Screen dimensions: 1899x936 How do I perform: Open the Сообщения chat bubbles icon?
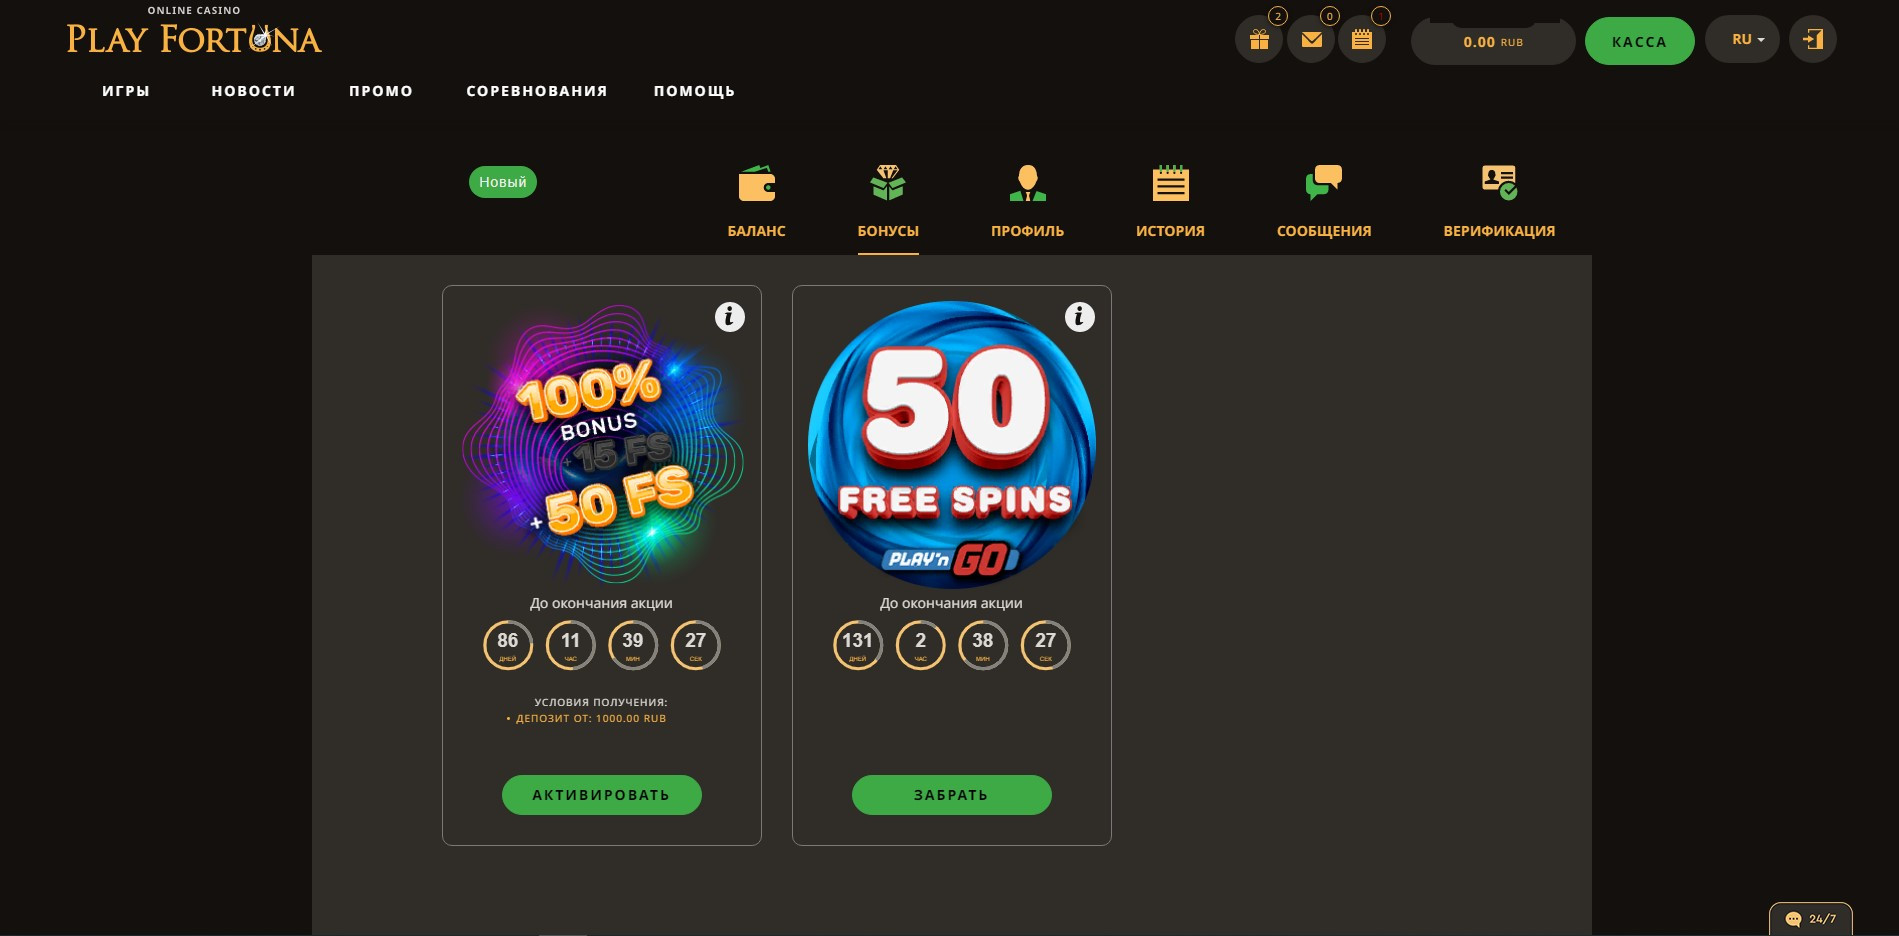tap(1324, 183)
